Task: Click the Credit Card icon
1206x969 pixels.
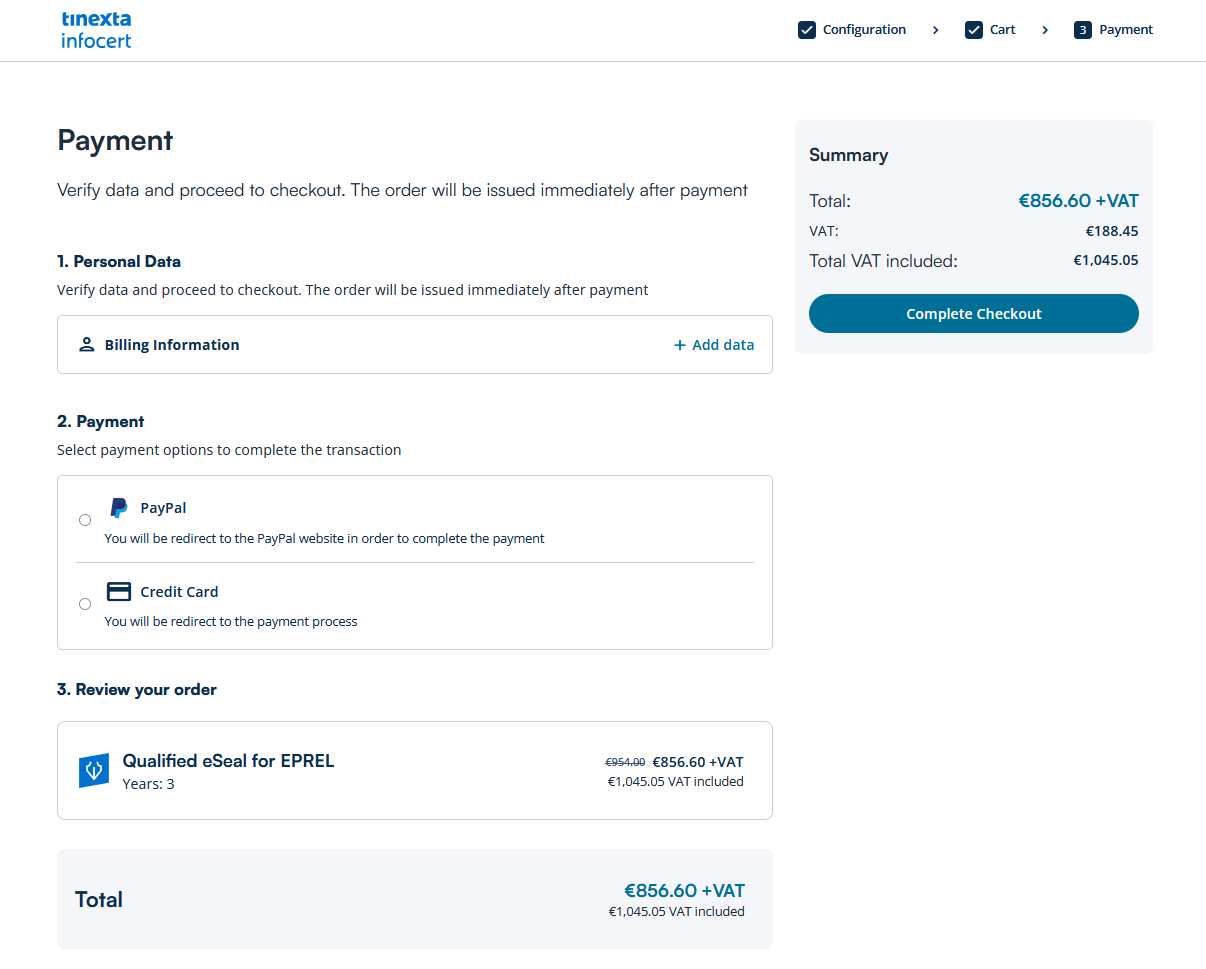Action: (119, 592)
